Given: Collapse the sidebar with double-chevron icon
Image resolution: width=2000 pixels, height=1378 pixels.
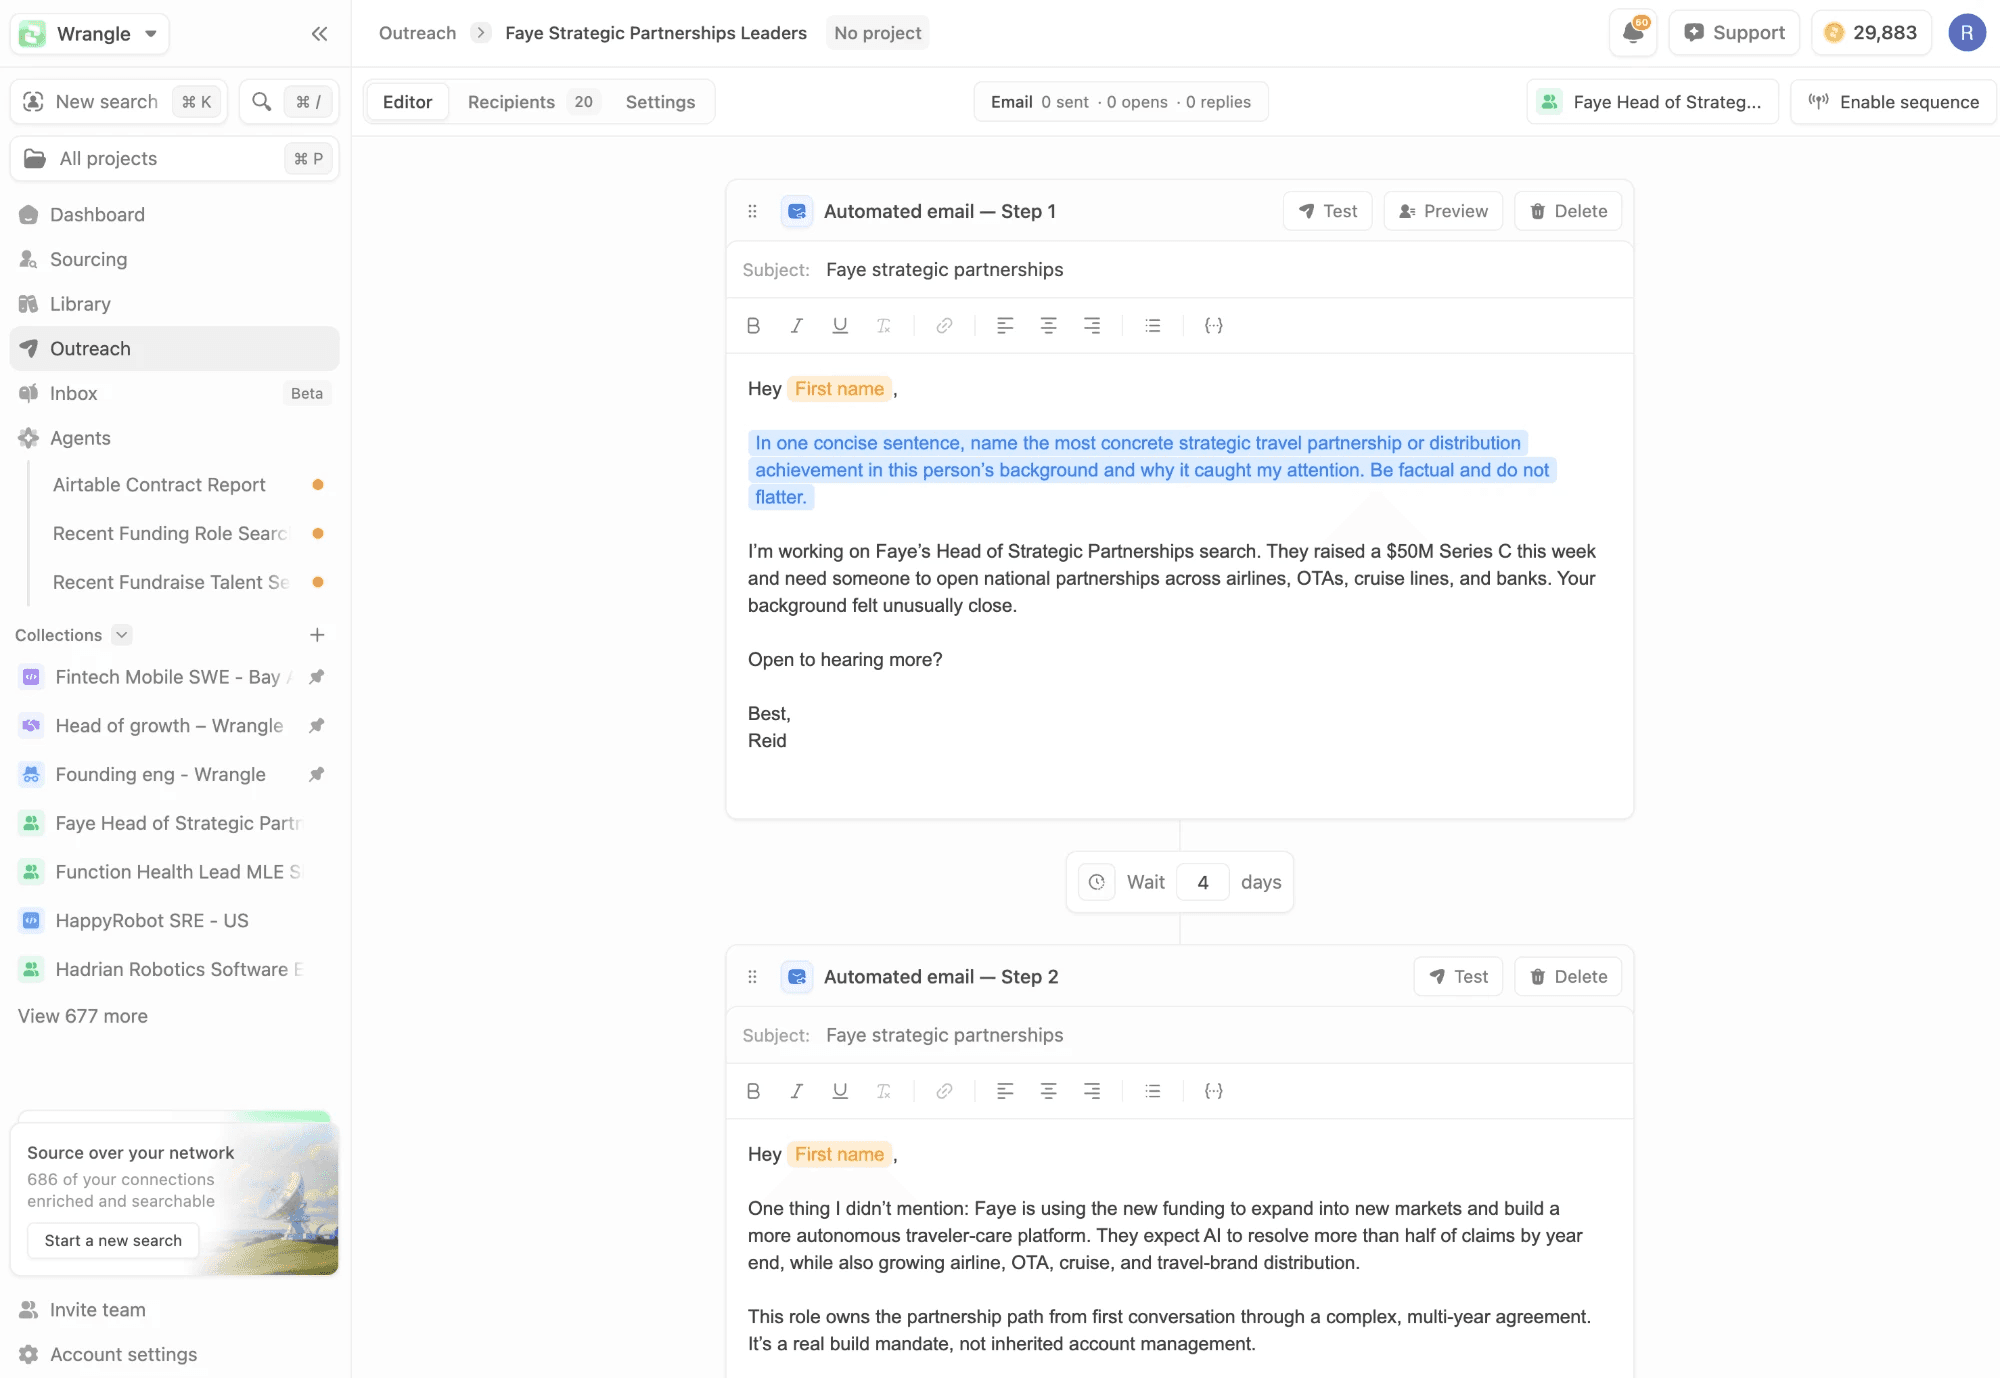Looking at the screenshot, I should [x=319, y=34].
